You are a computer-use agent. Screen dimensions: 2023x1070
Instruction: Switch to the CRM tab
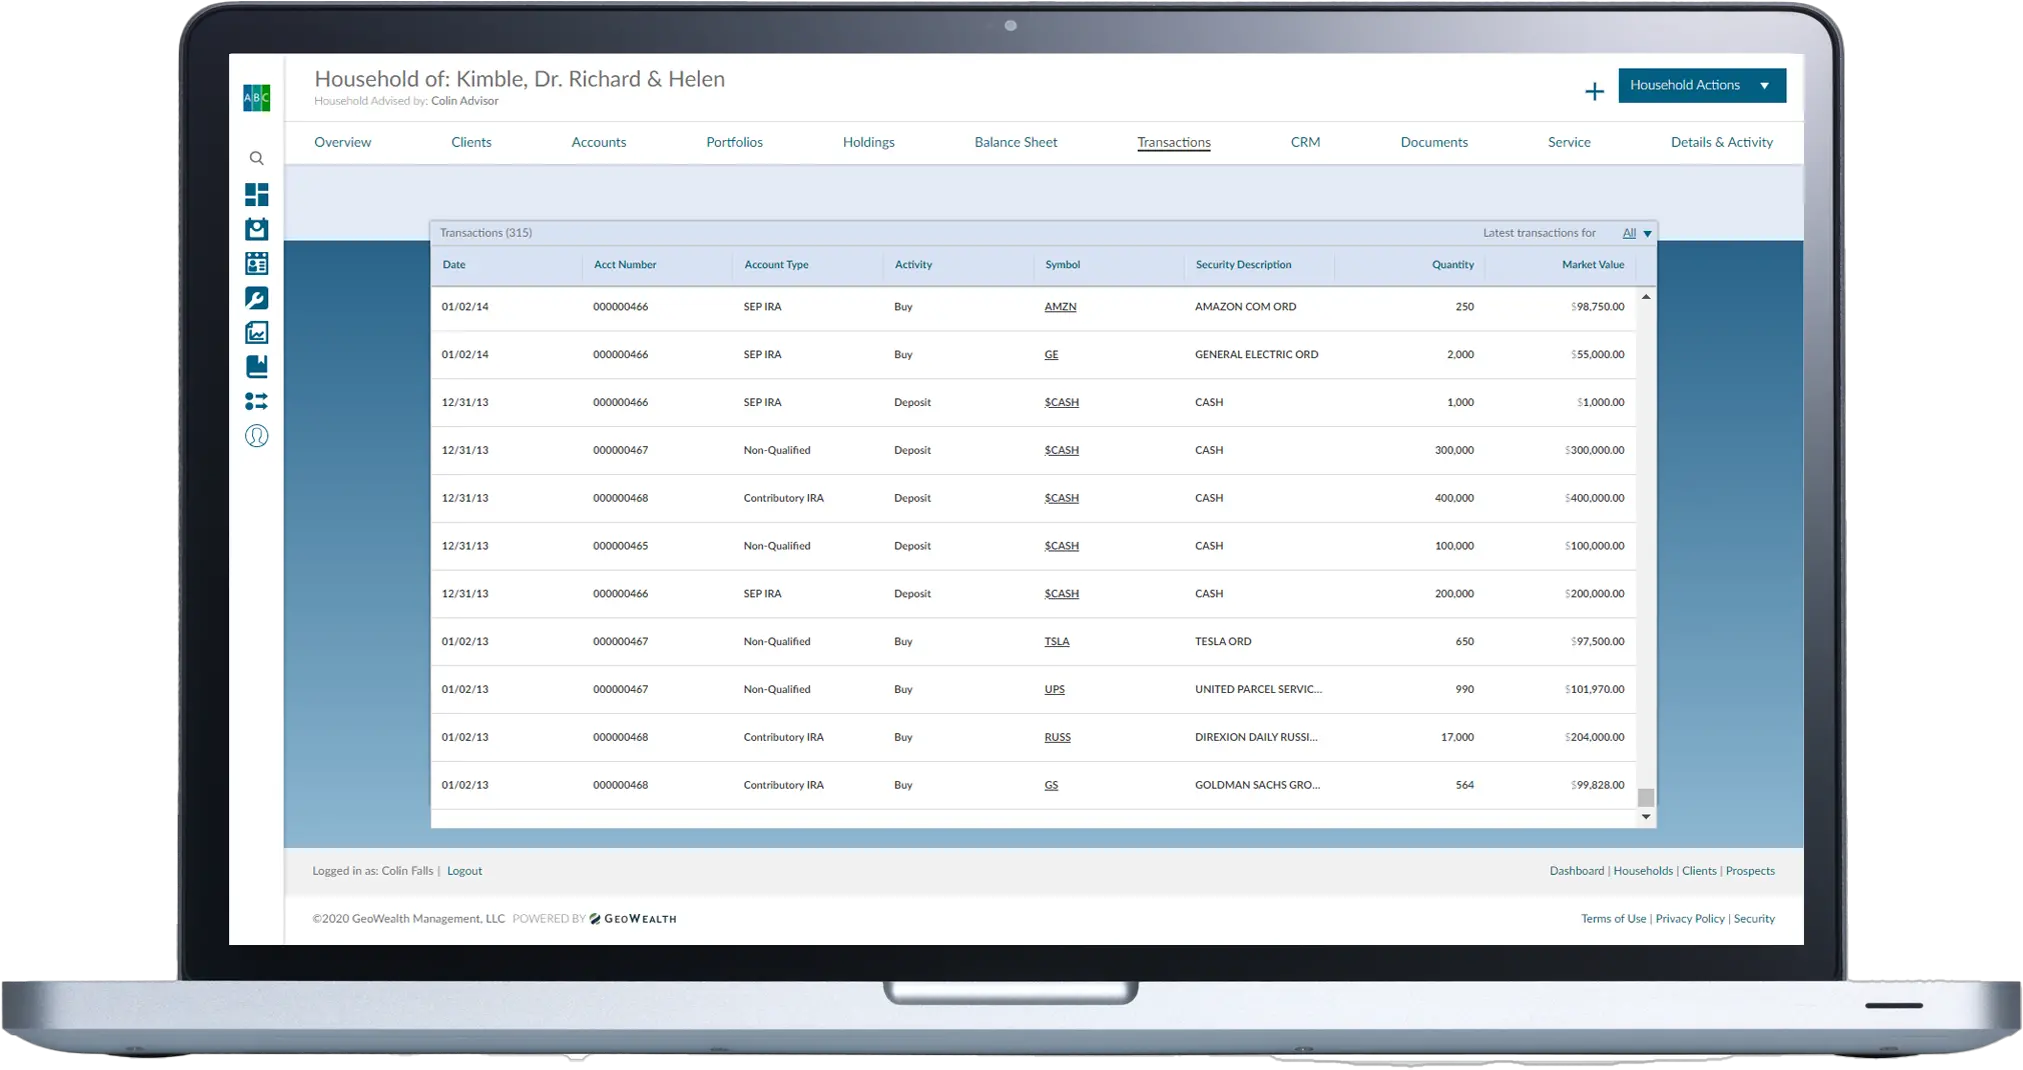point(1305,142)
